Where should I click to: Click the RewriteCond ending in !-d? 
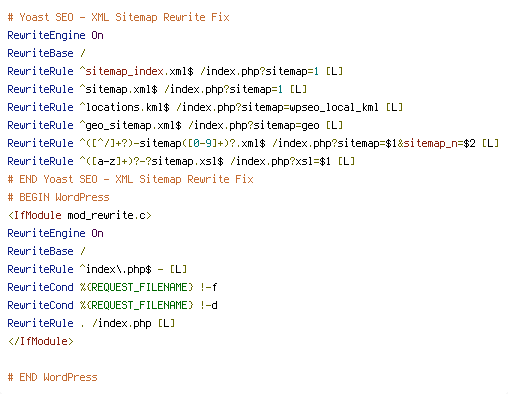point(112,305)
